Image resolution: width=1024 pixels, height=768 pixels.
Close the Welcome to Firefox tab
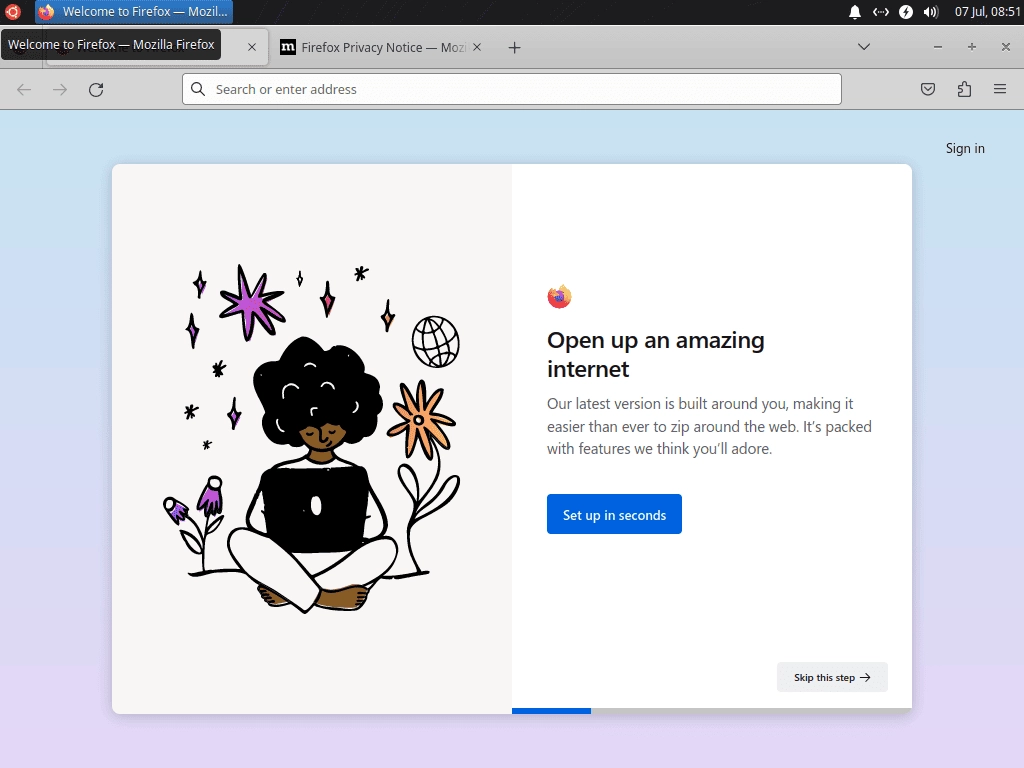tap(252, 47)
